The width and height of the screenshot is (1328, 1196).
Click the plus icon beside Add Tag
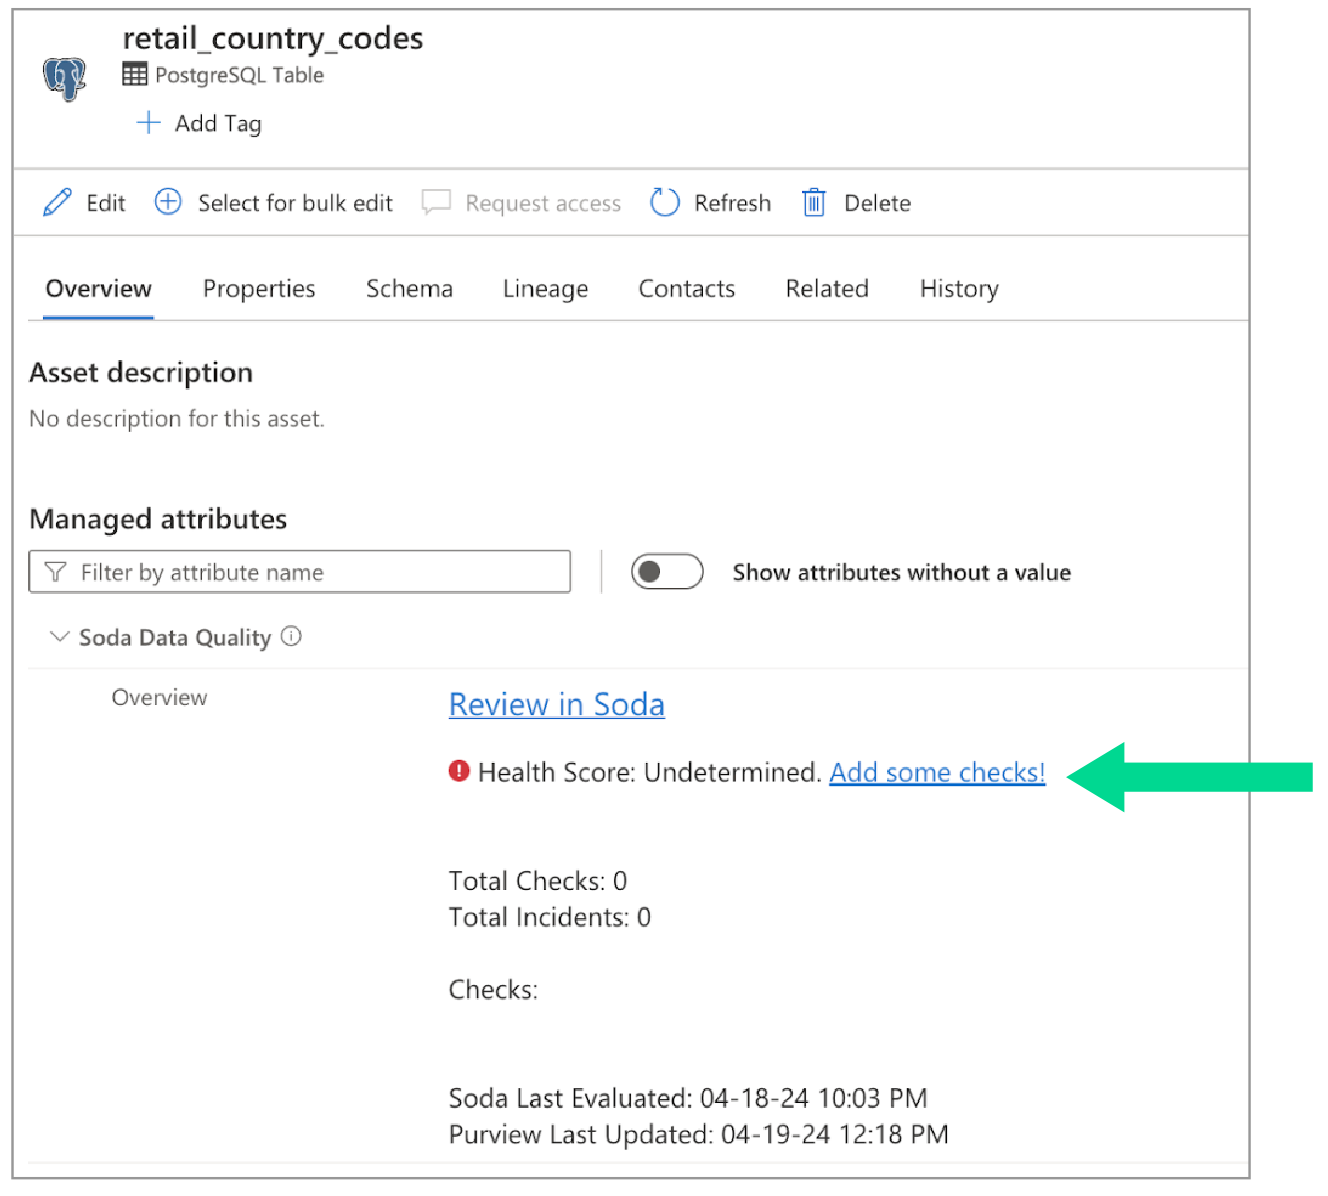148,123
